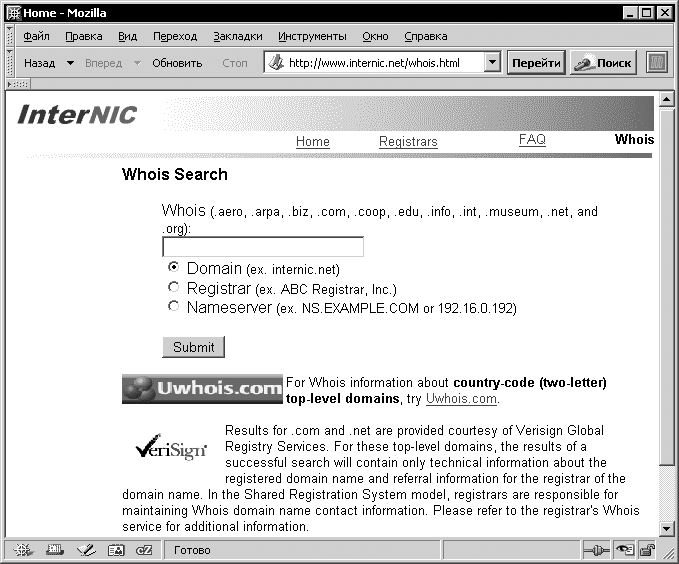Image resolution: width=679 pixels, height=564 pixels.
Task: Click the padlock security icon
Action: (x=647, y=550)
